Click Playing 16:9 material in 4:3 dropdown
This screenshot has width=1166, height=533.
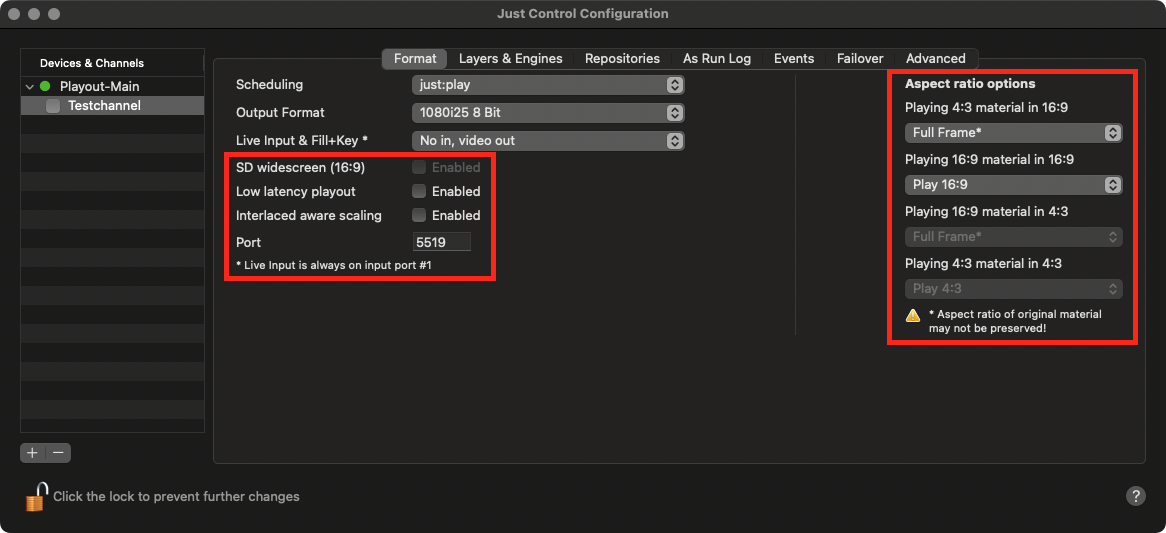(x=1014, y=236)
